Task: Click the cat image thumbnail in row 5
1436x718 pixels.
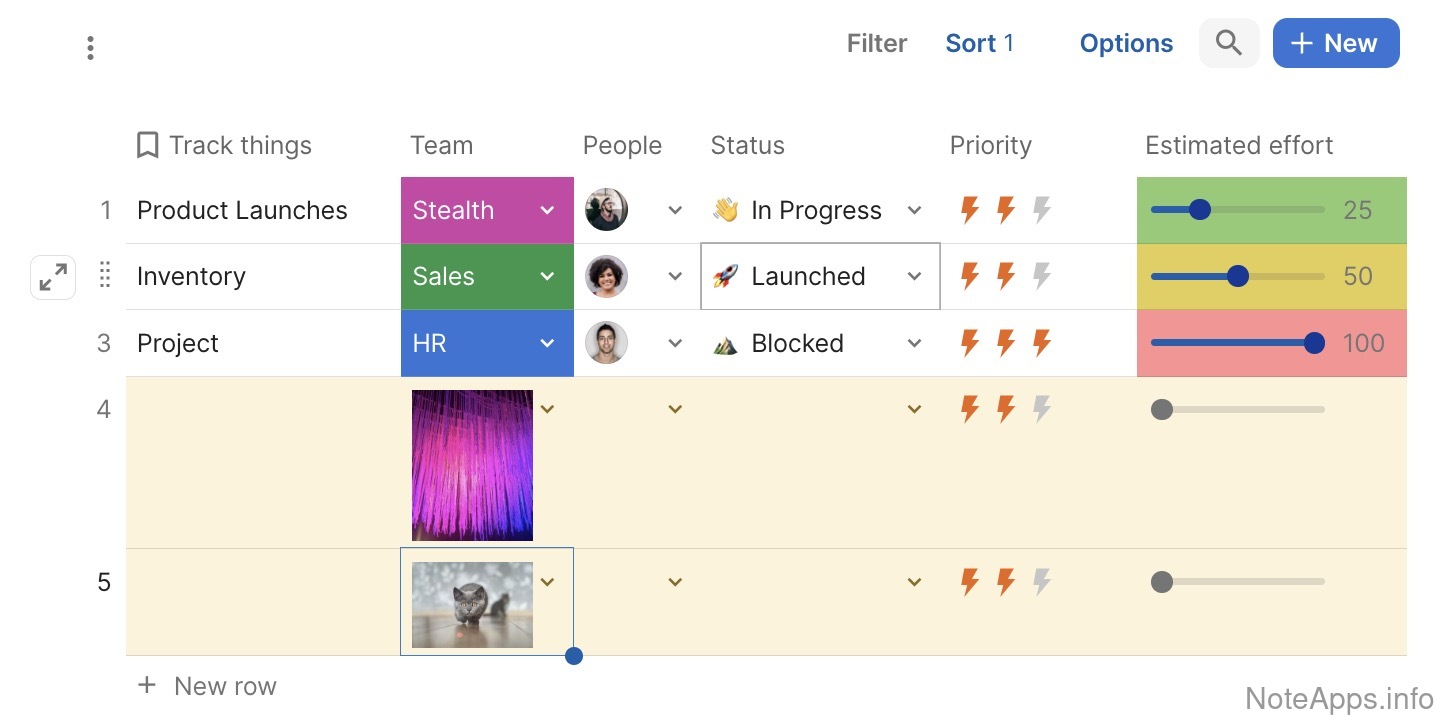Action: 472,604
